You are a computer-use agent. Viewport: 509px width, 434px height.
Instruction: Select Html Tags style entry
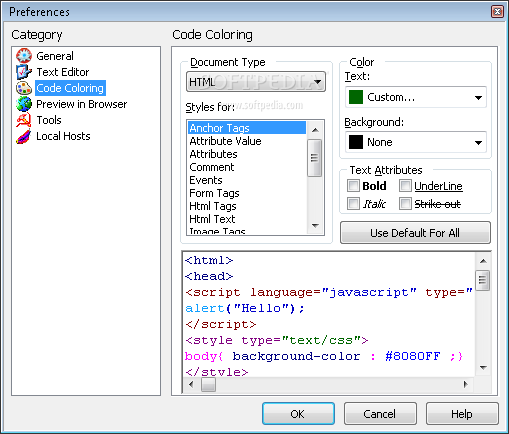(247, 206)
